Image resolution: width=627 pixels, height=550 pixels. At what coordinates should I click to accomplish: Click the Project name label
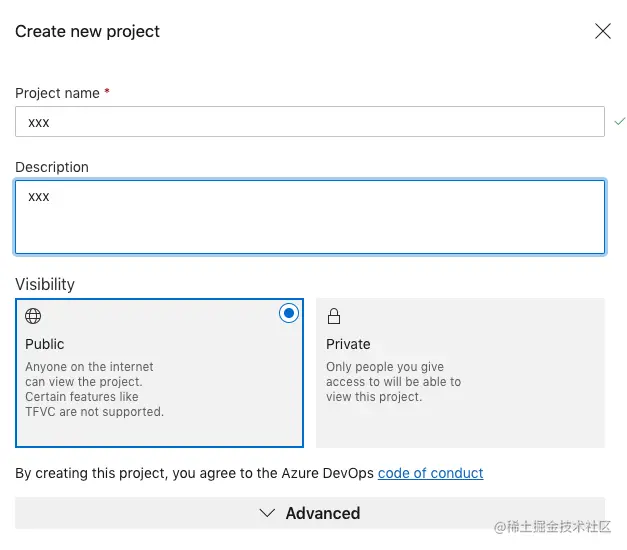[57, 93]
